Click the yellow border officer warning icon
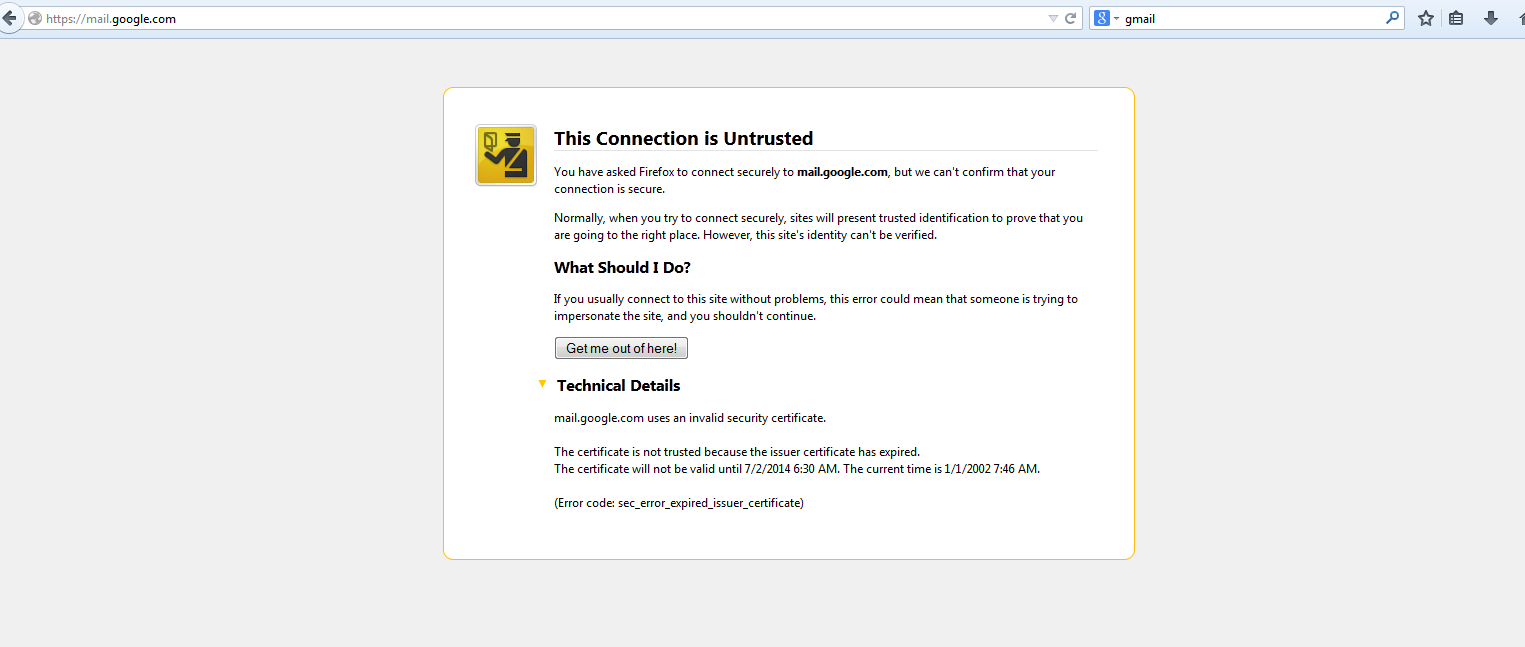The height and width of the screenshot is (647, 1525). point(506,155)
